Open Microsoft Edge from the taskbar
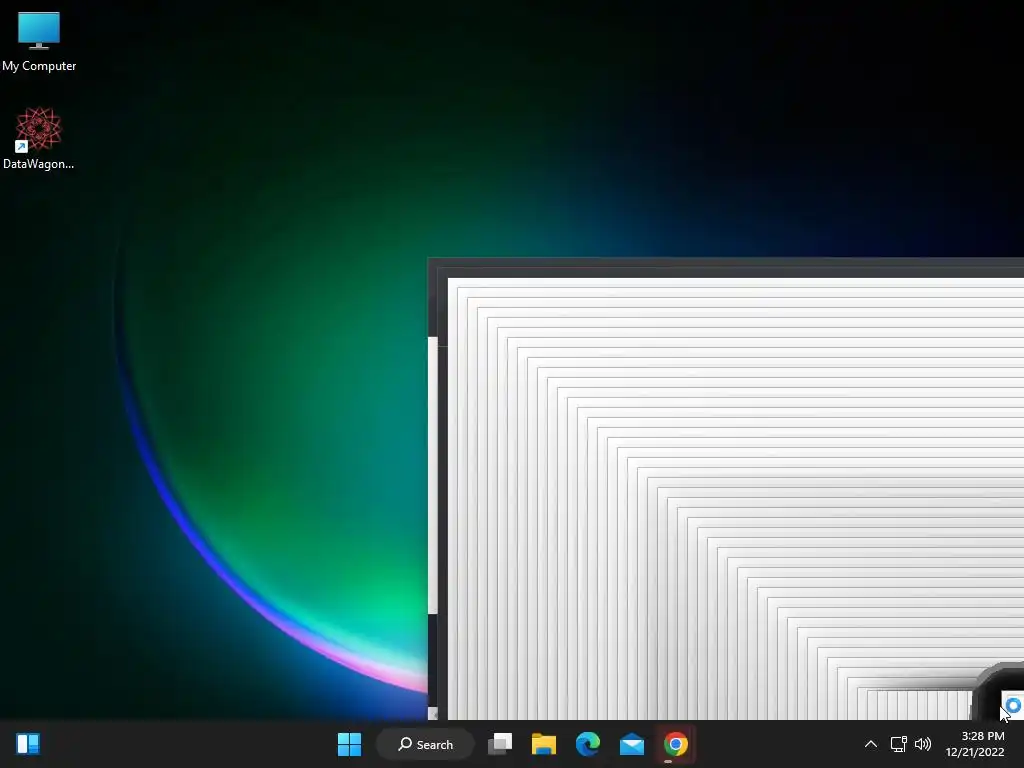The height and width of the screenshot is (768, 1024). 588,744
